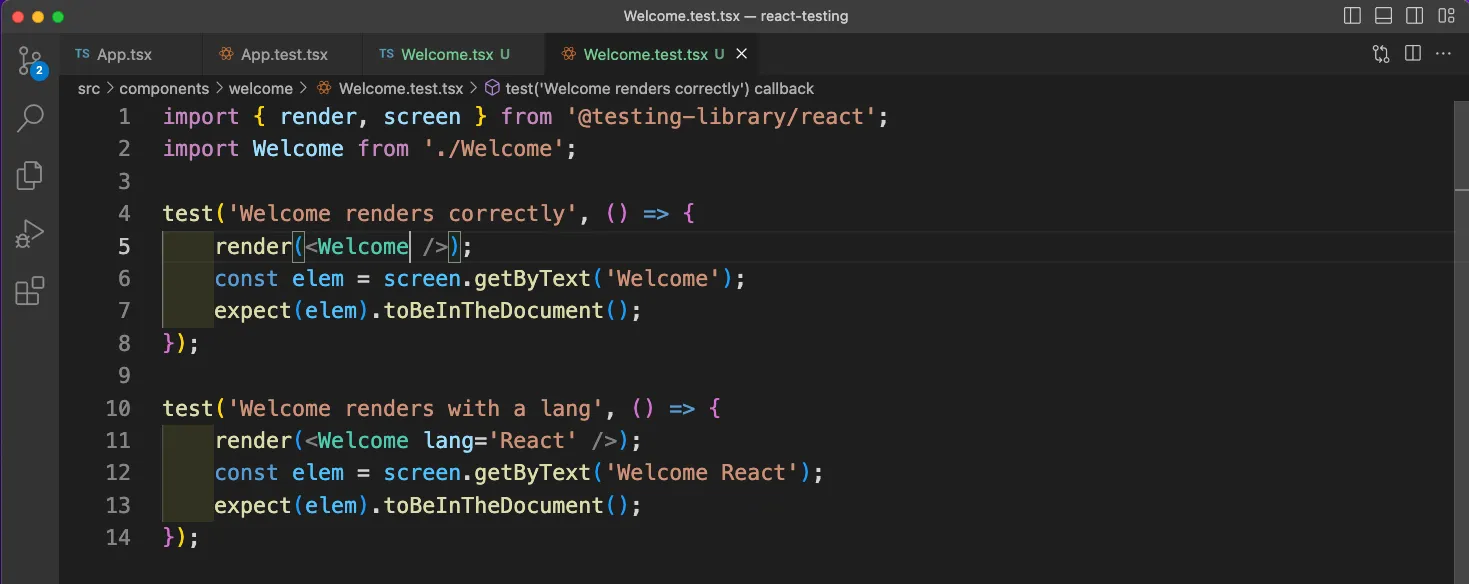Viewport: 1469px width, 584px height.
Task: Click line number 1 in gutter
Action: 124,117
